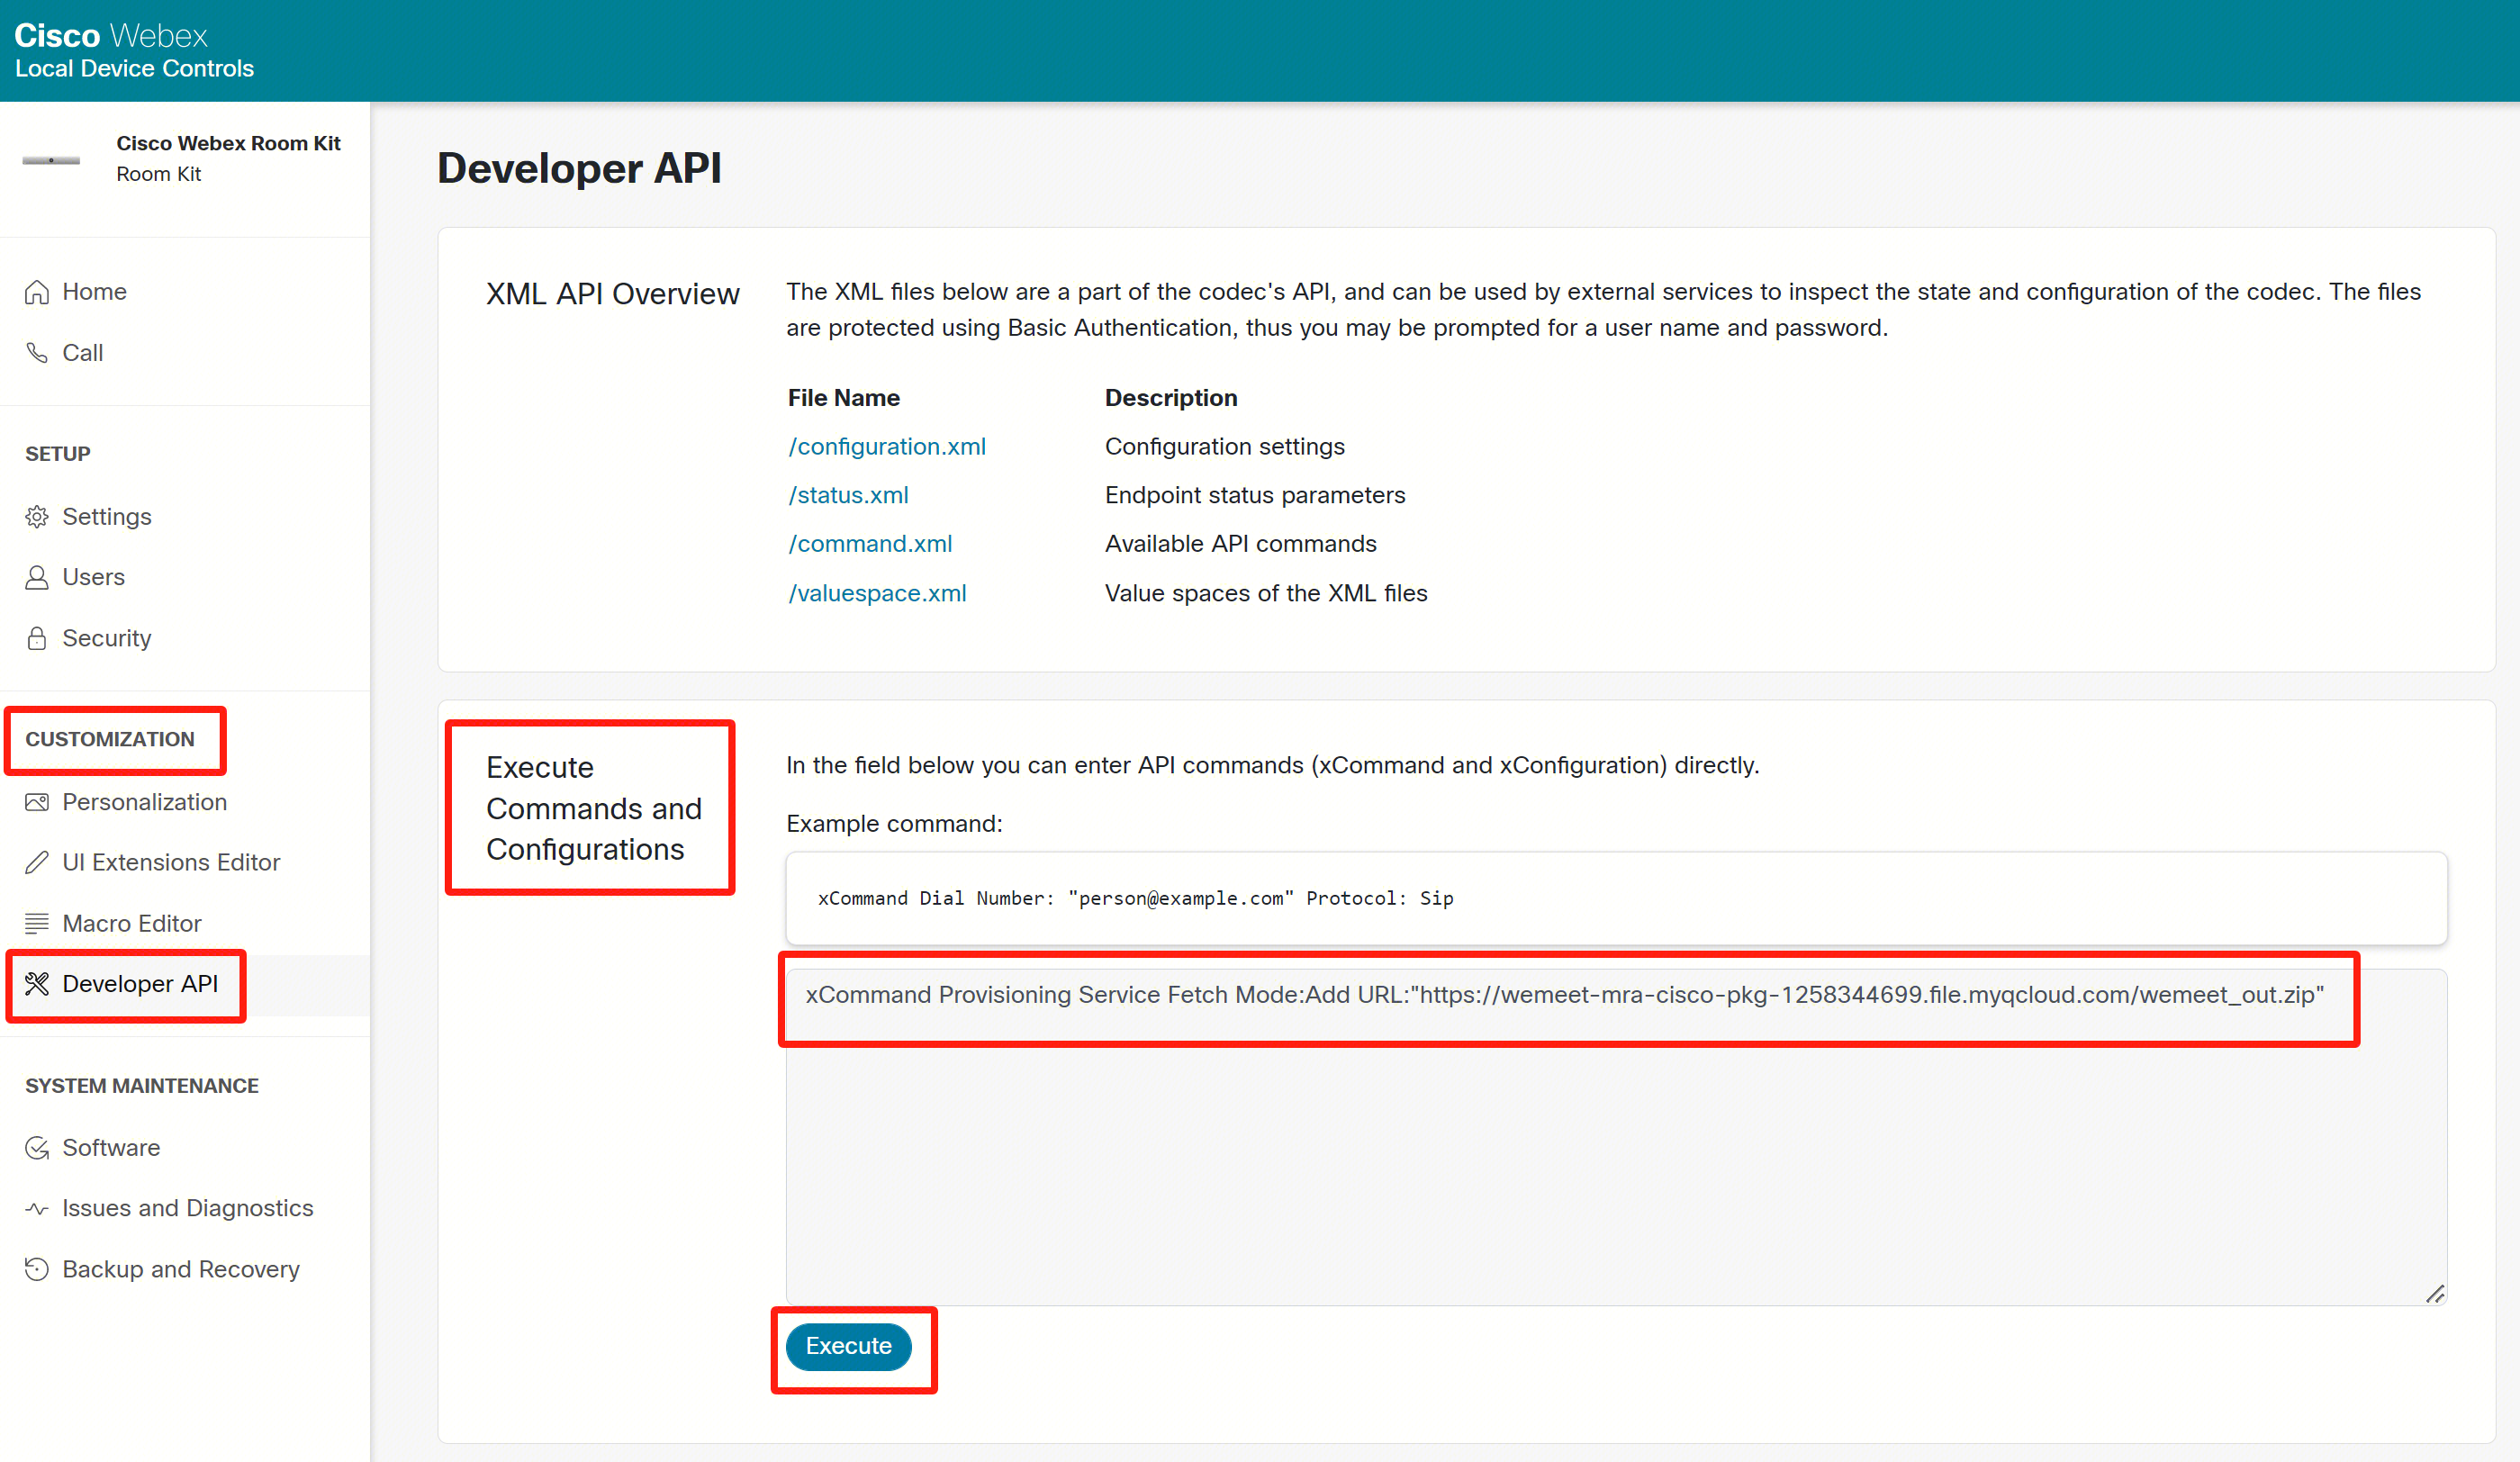Image resolution: width=2520 pixels, height=1462 pixels.
Task: Click the Security padlock icon
Action: pyautogui.click(x=37, y=638)
